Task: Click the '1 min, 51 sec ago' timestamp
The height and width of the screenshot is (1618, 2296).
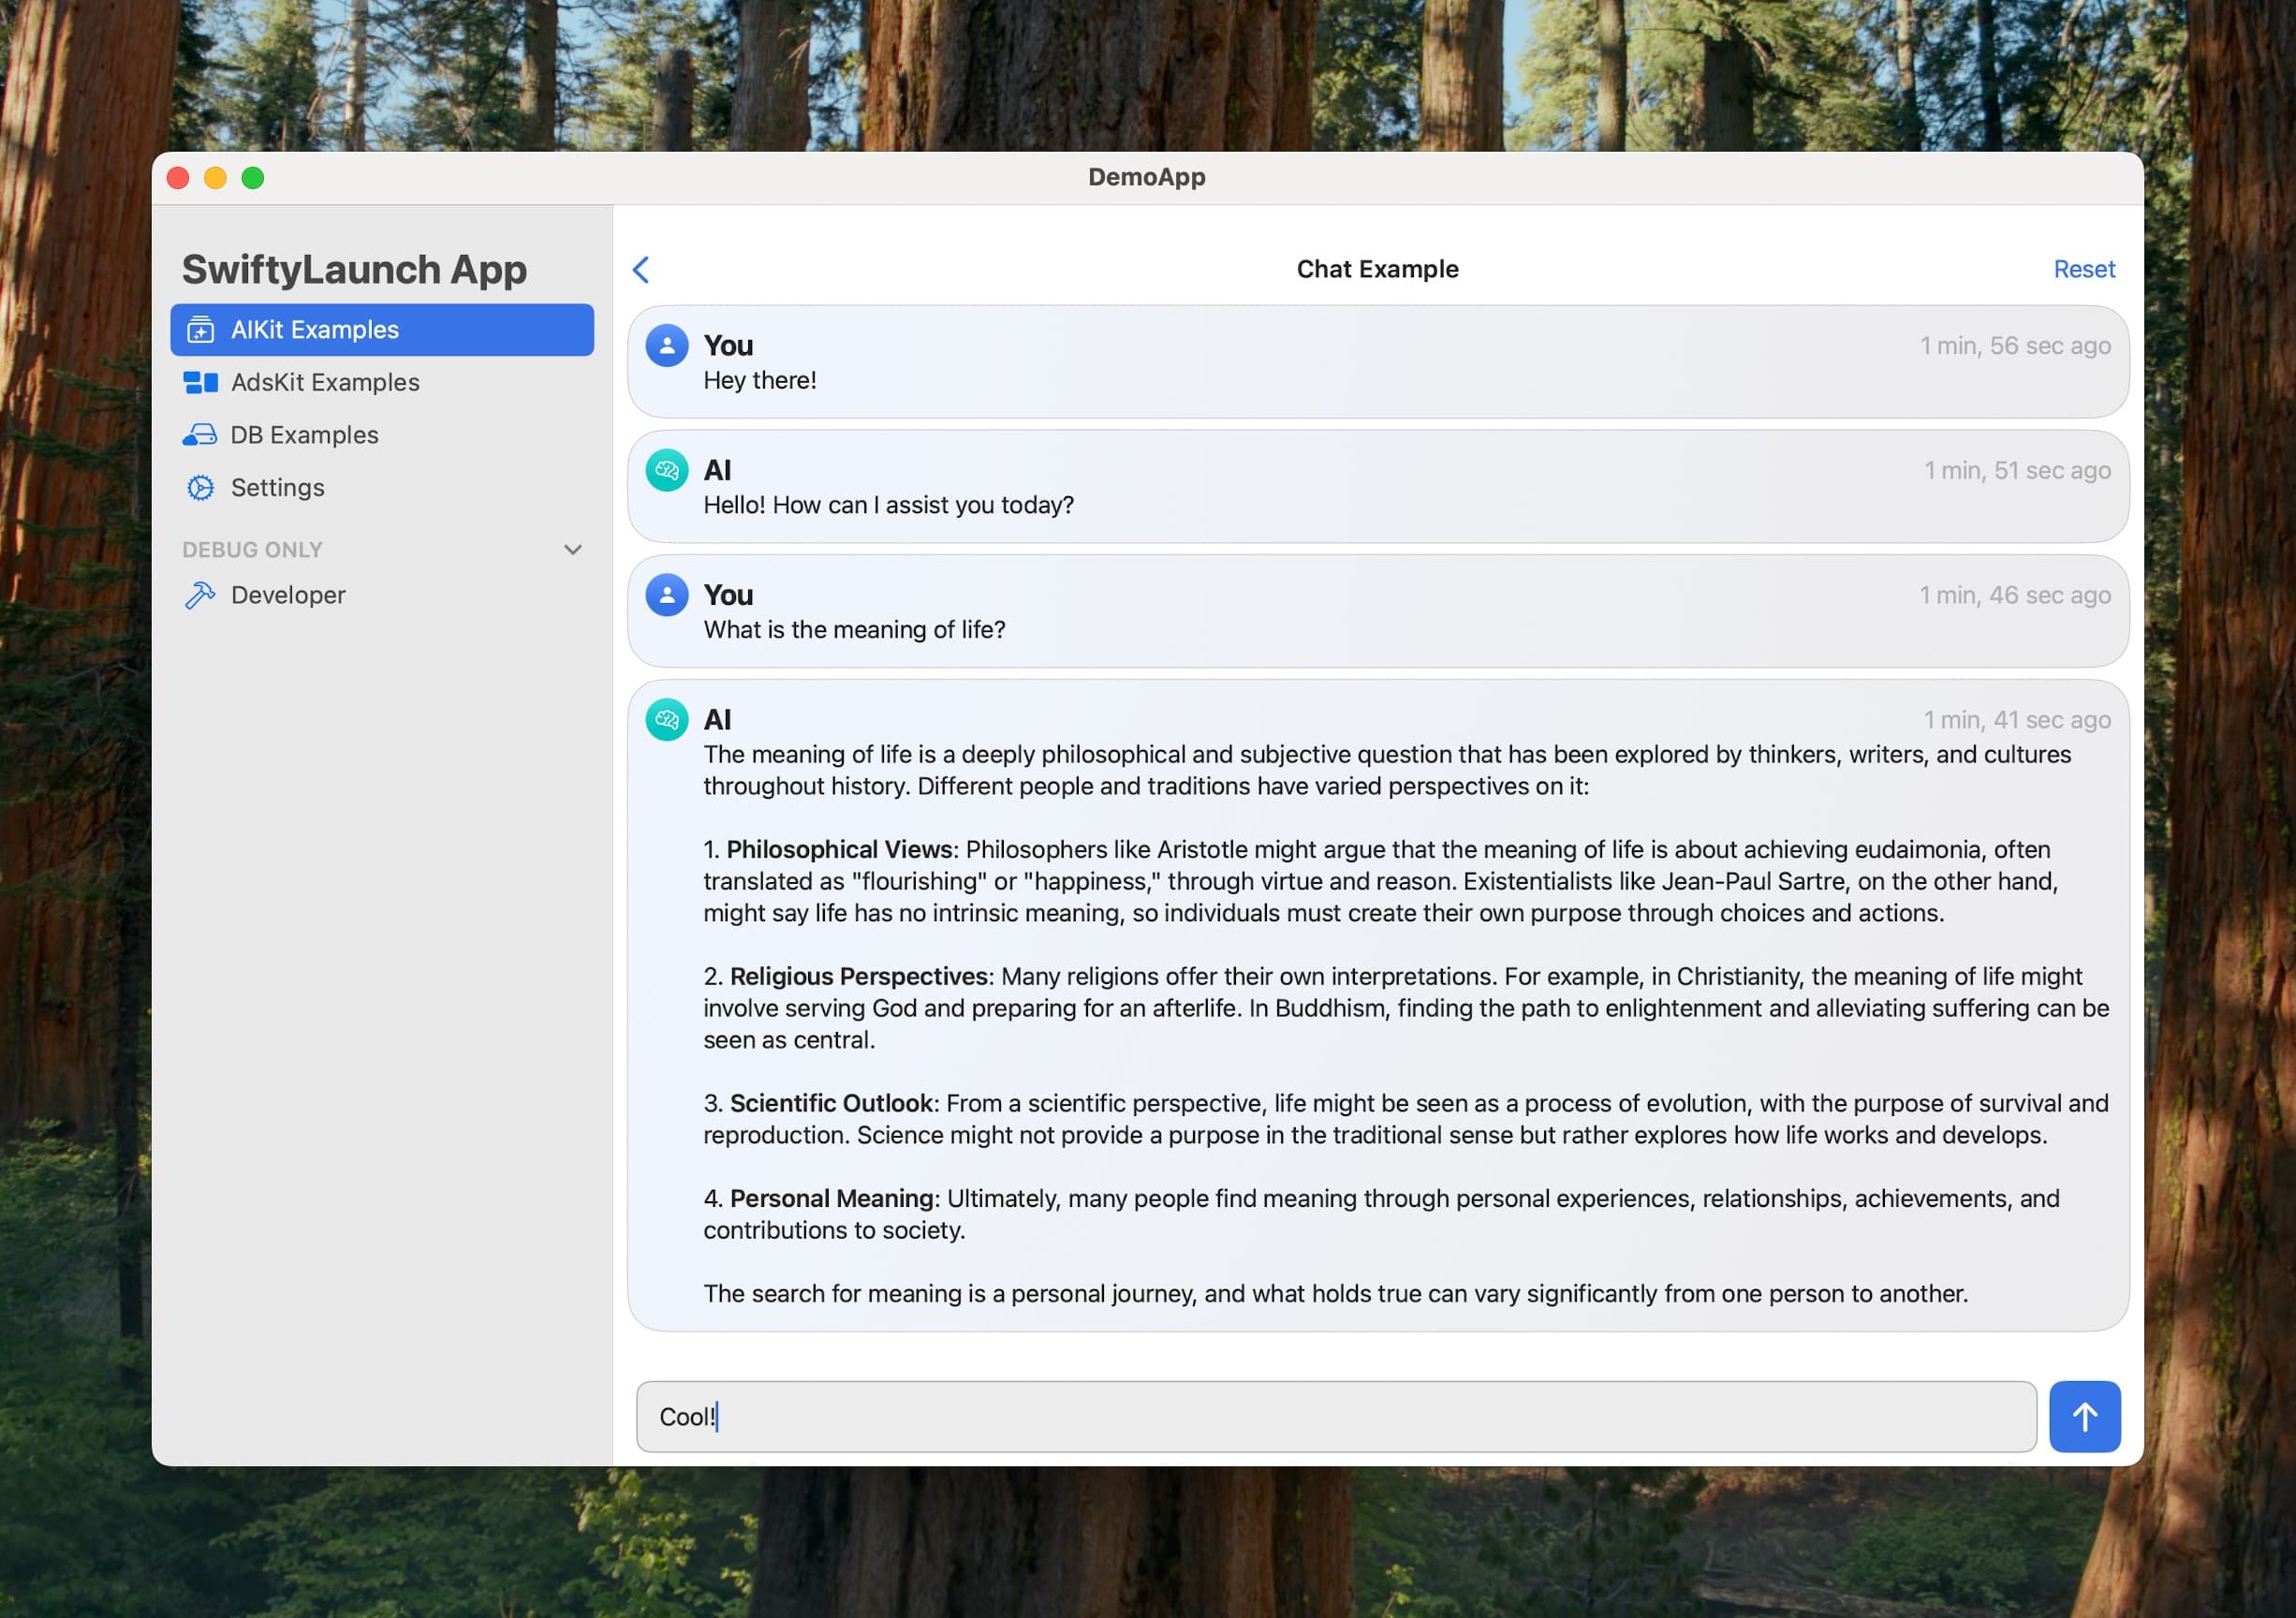Action: tap(2018, 471)
